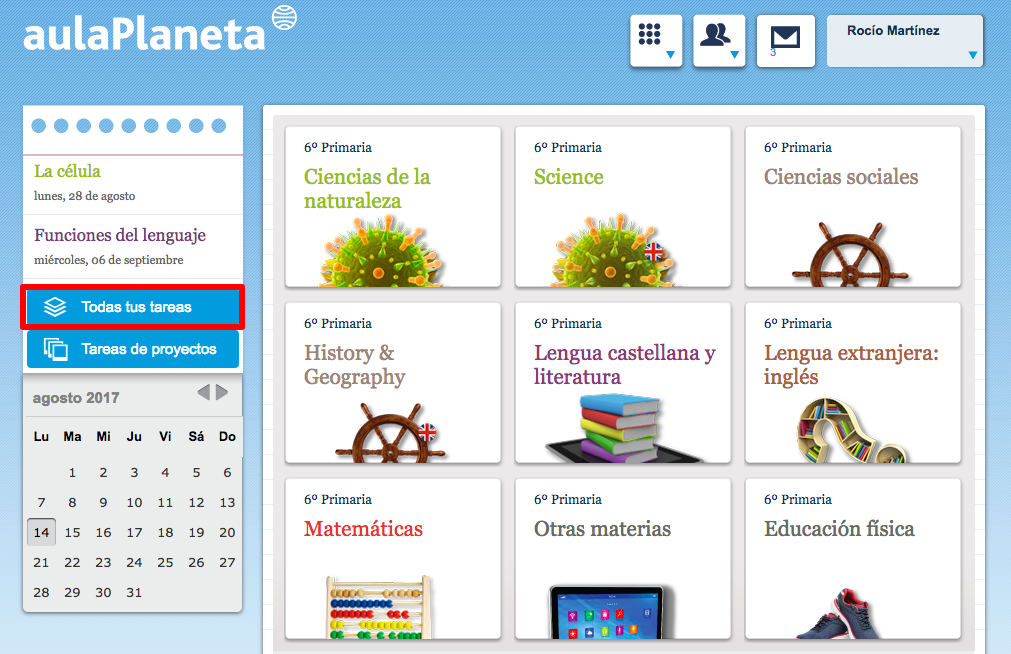
Task: Select day 28 in the calendar
Action: [x=41, y=592]
